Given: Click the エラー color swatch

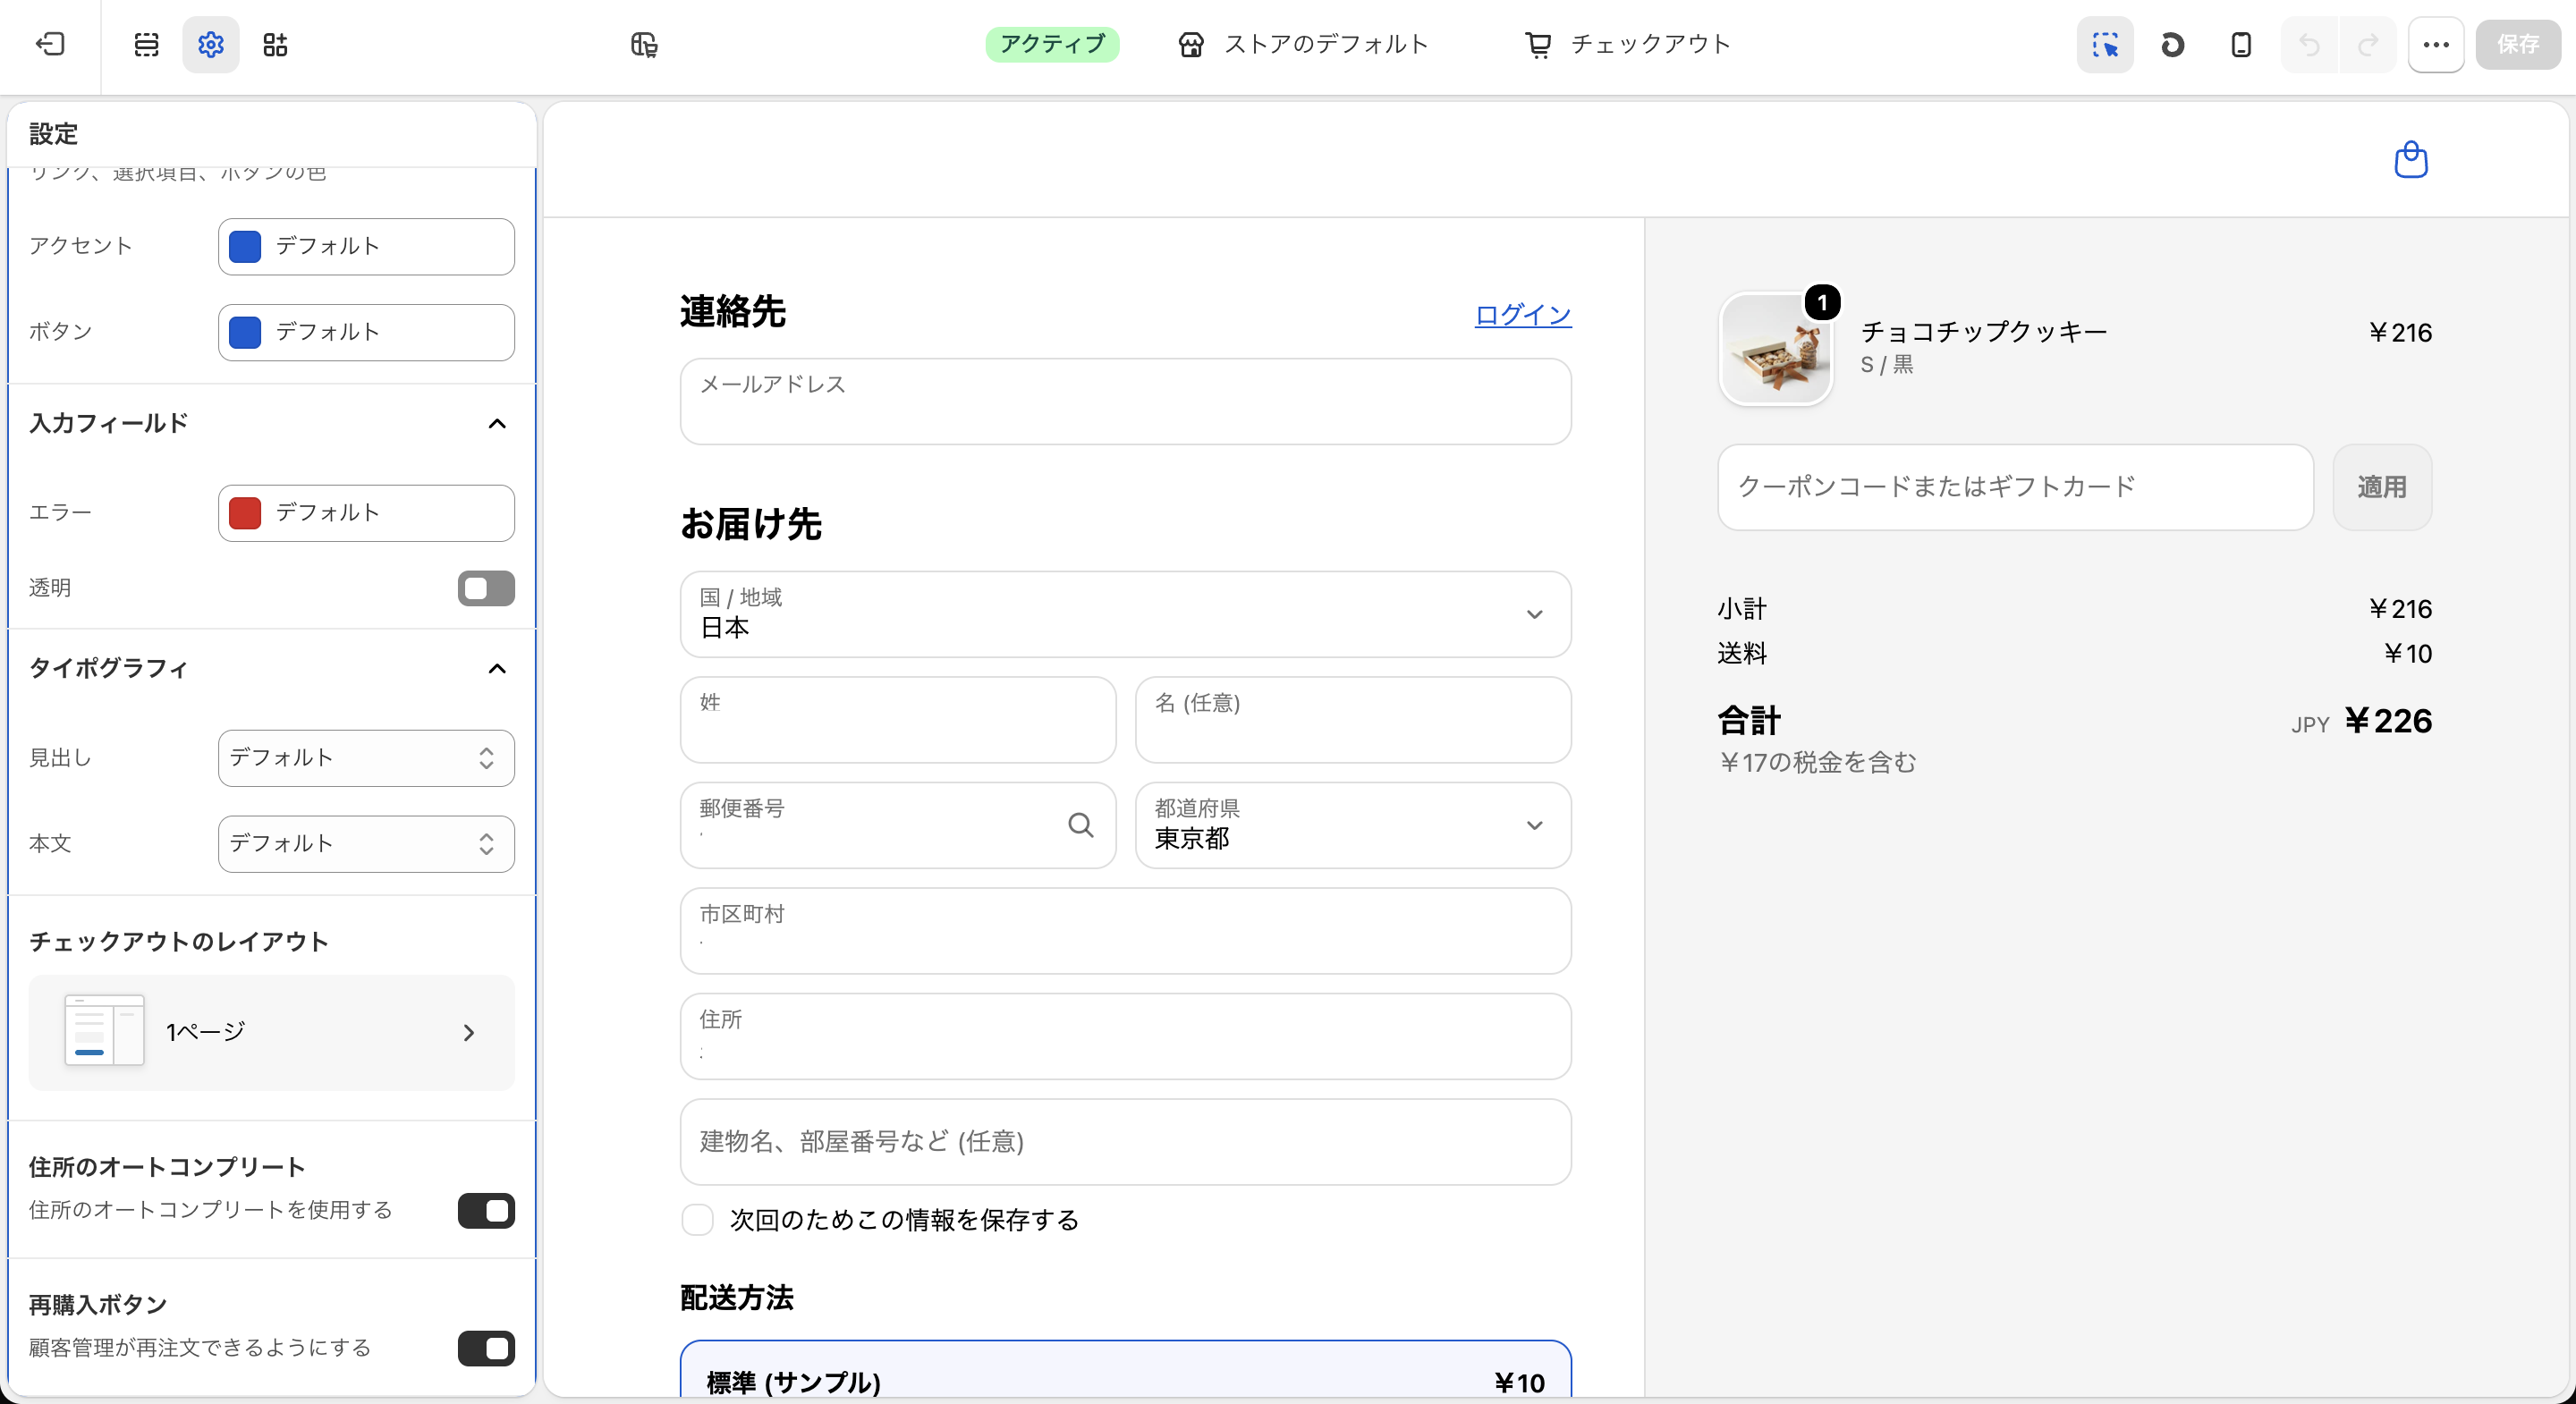Looking at the screenshot, I should (245, 513).
